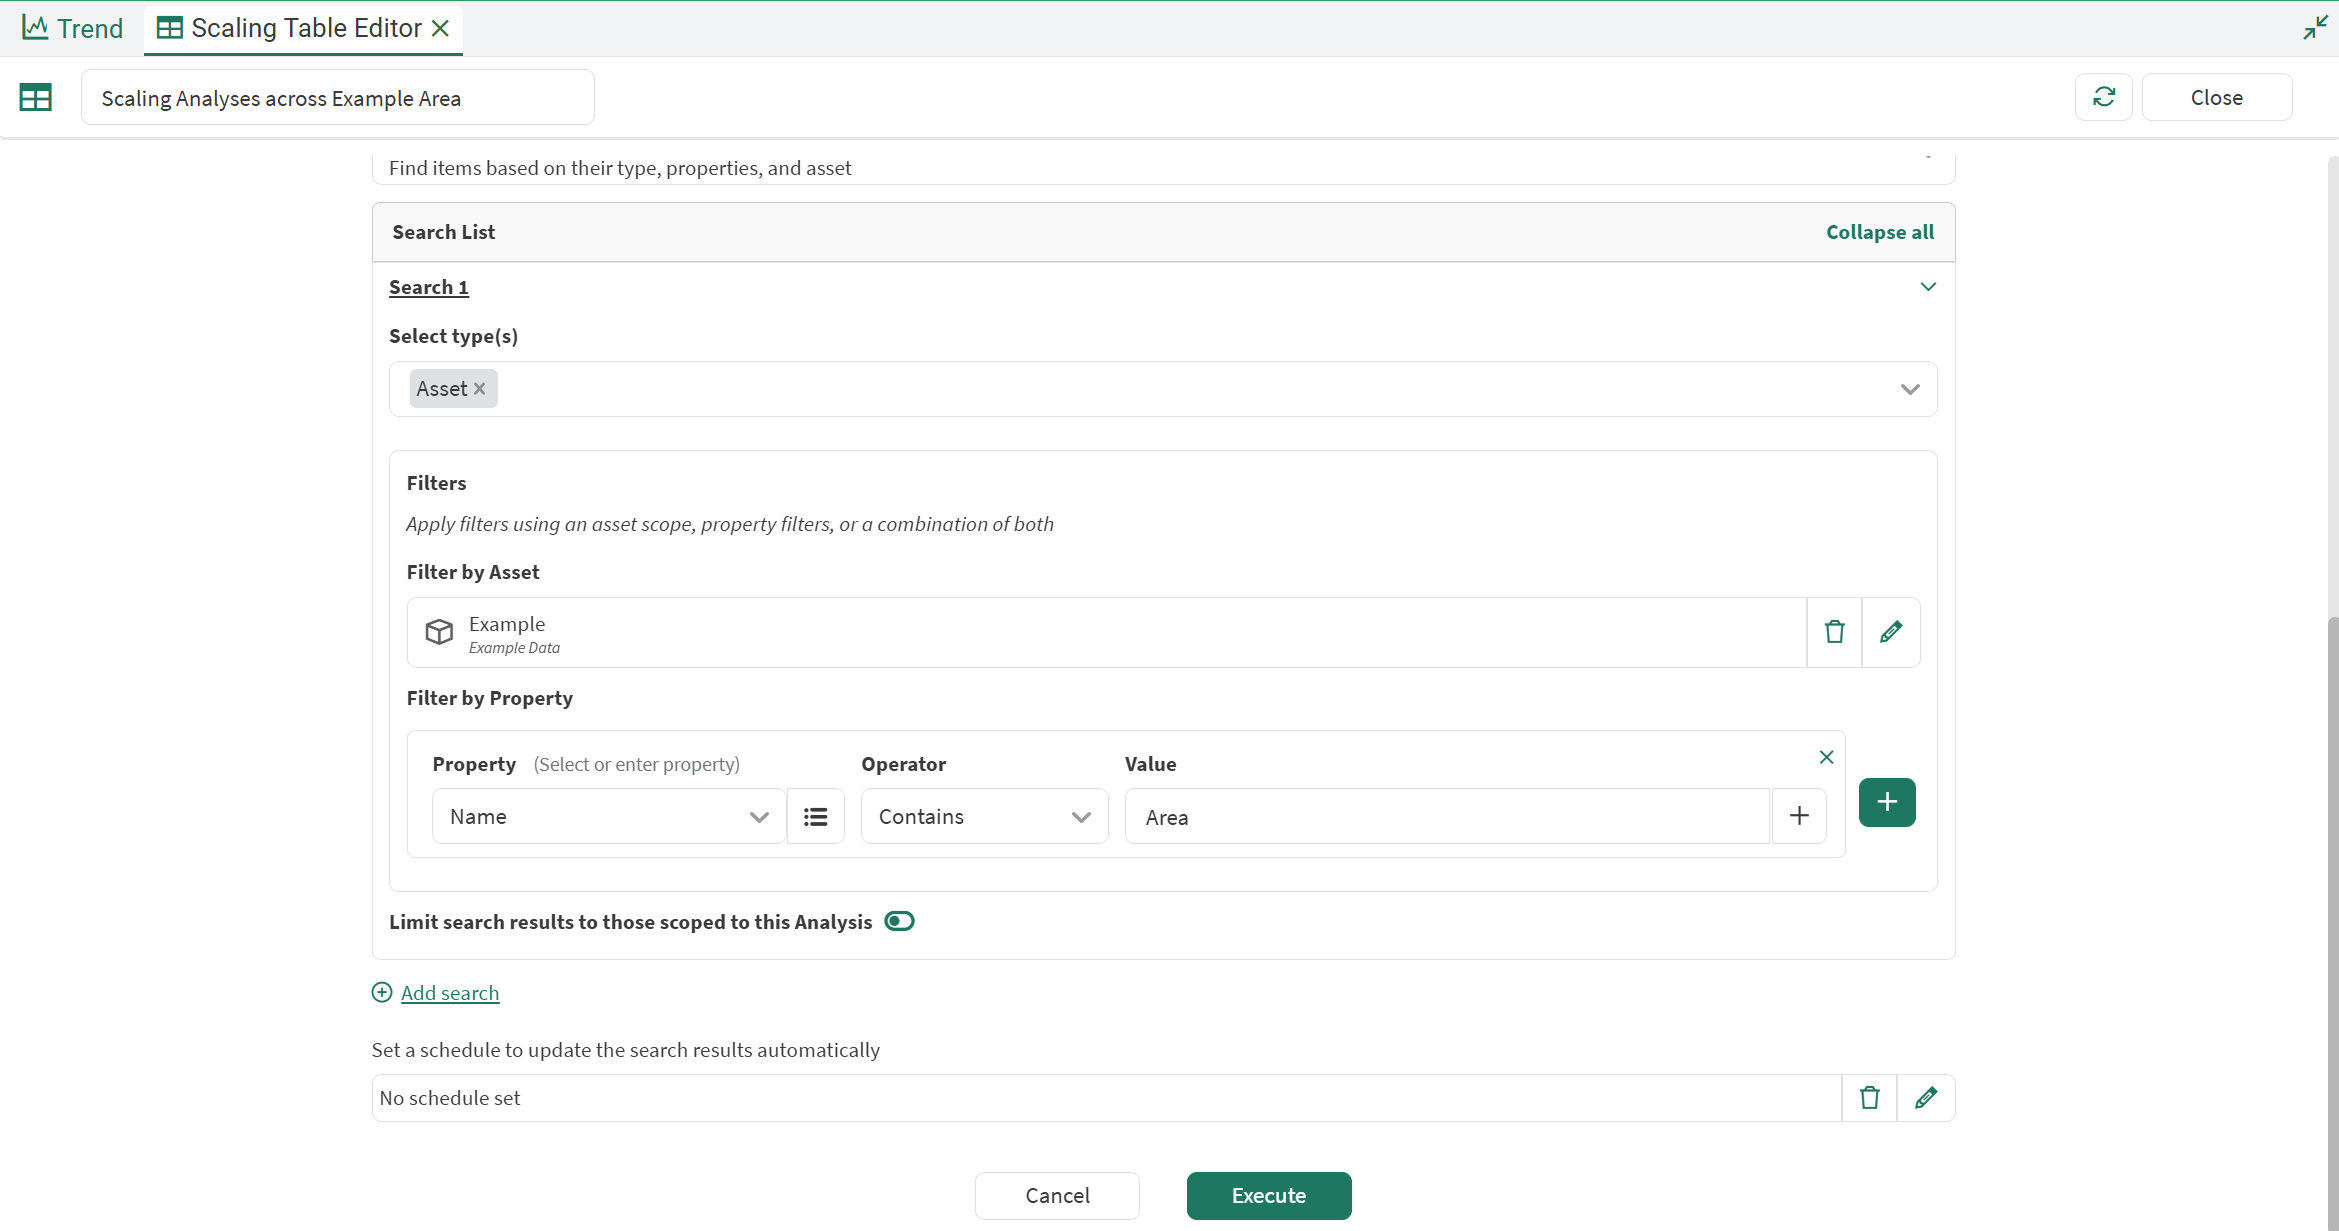This screenshot has width=2339, height=1231.
Task: Toggle limit search results to this Analysis
Action: pos(899,921)
